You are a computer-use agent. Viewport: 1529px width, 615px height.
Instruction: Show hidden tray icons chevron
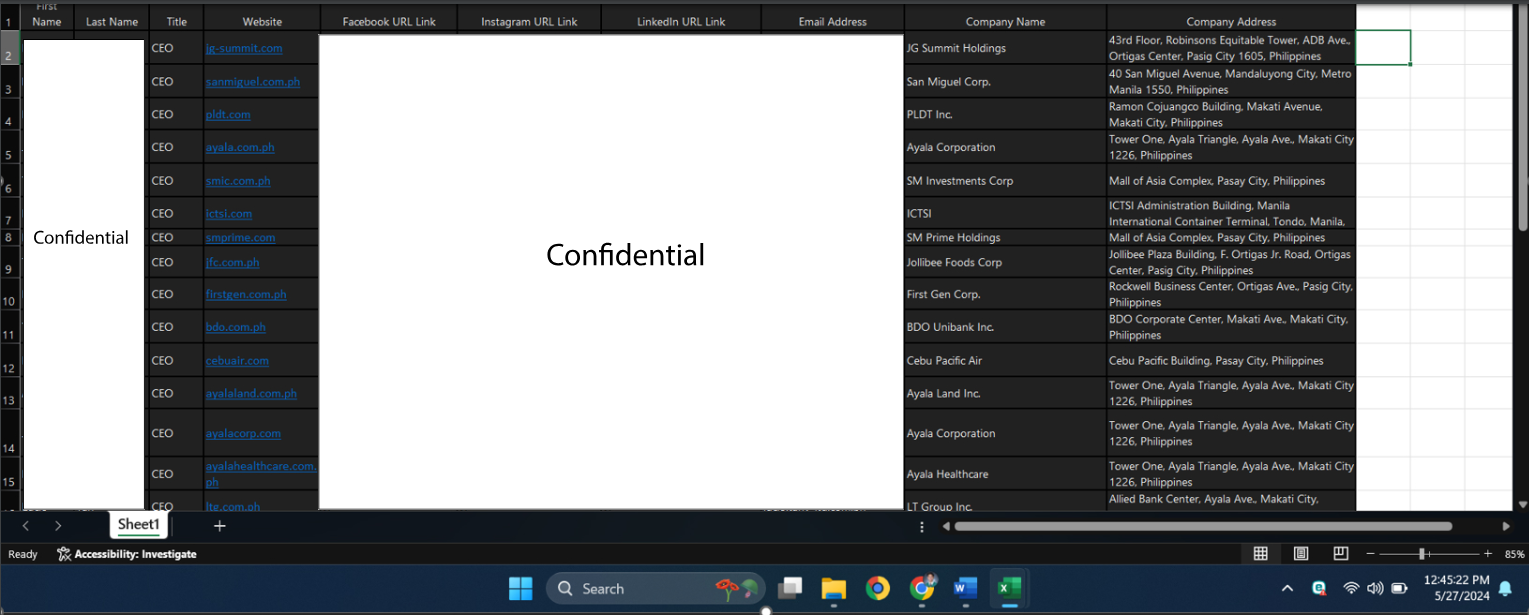[1287, 588]
